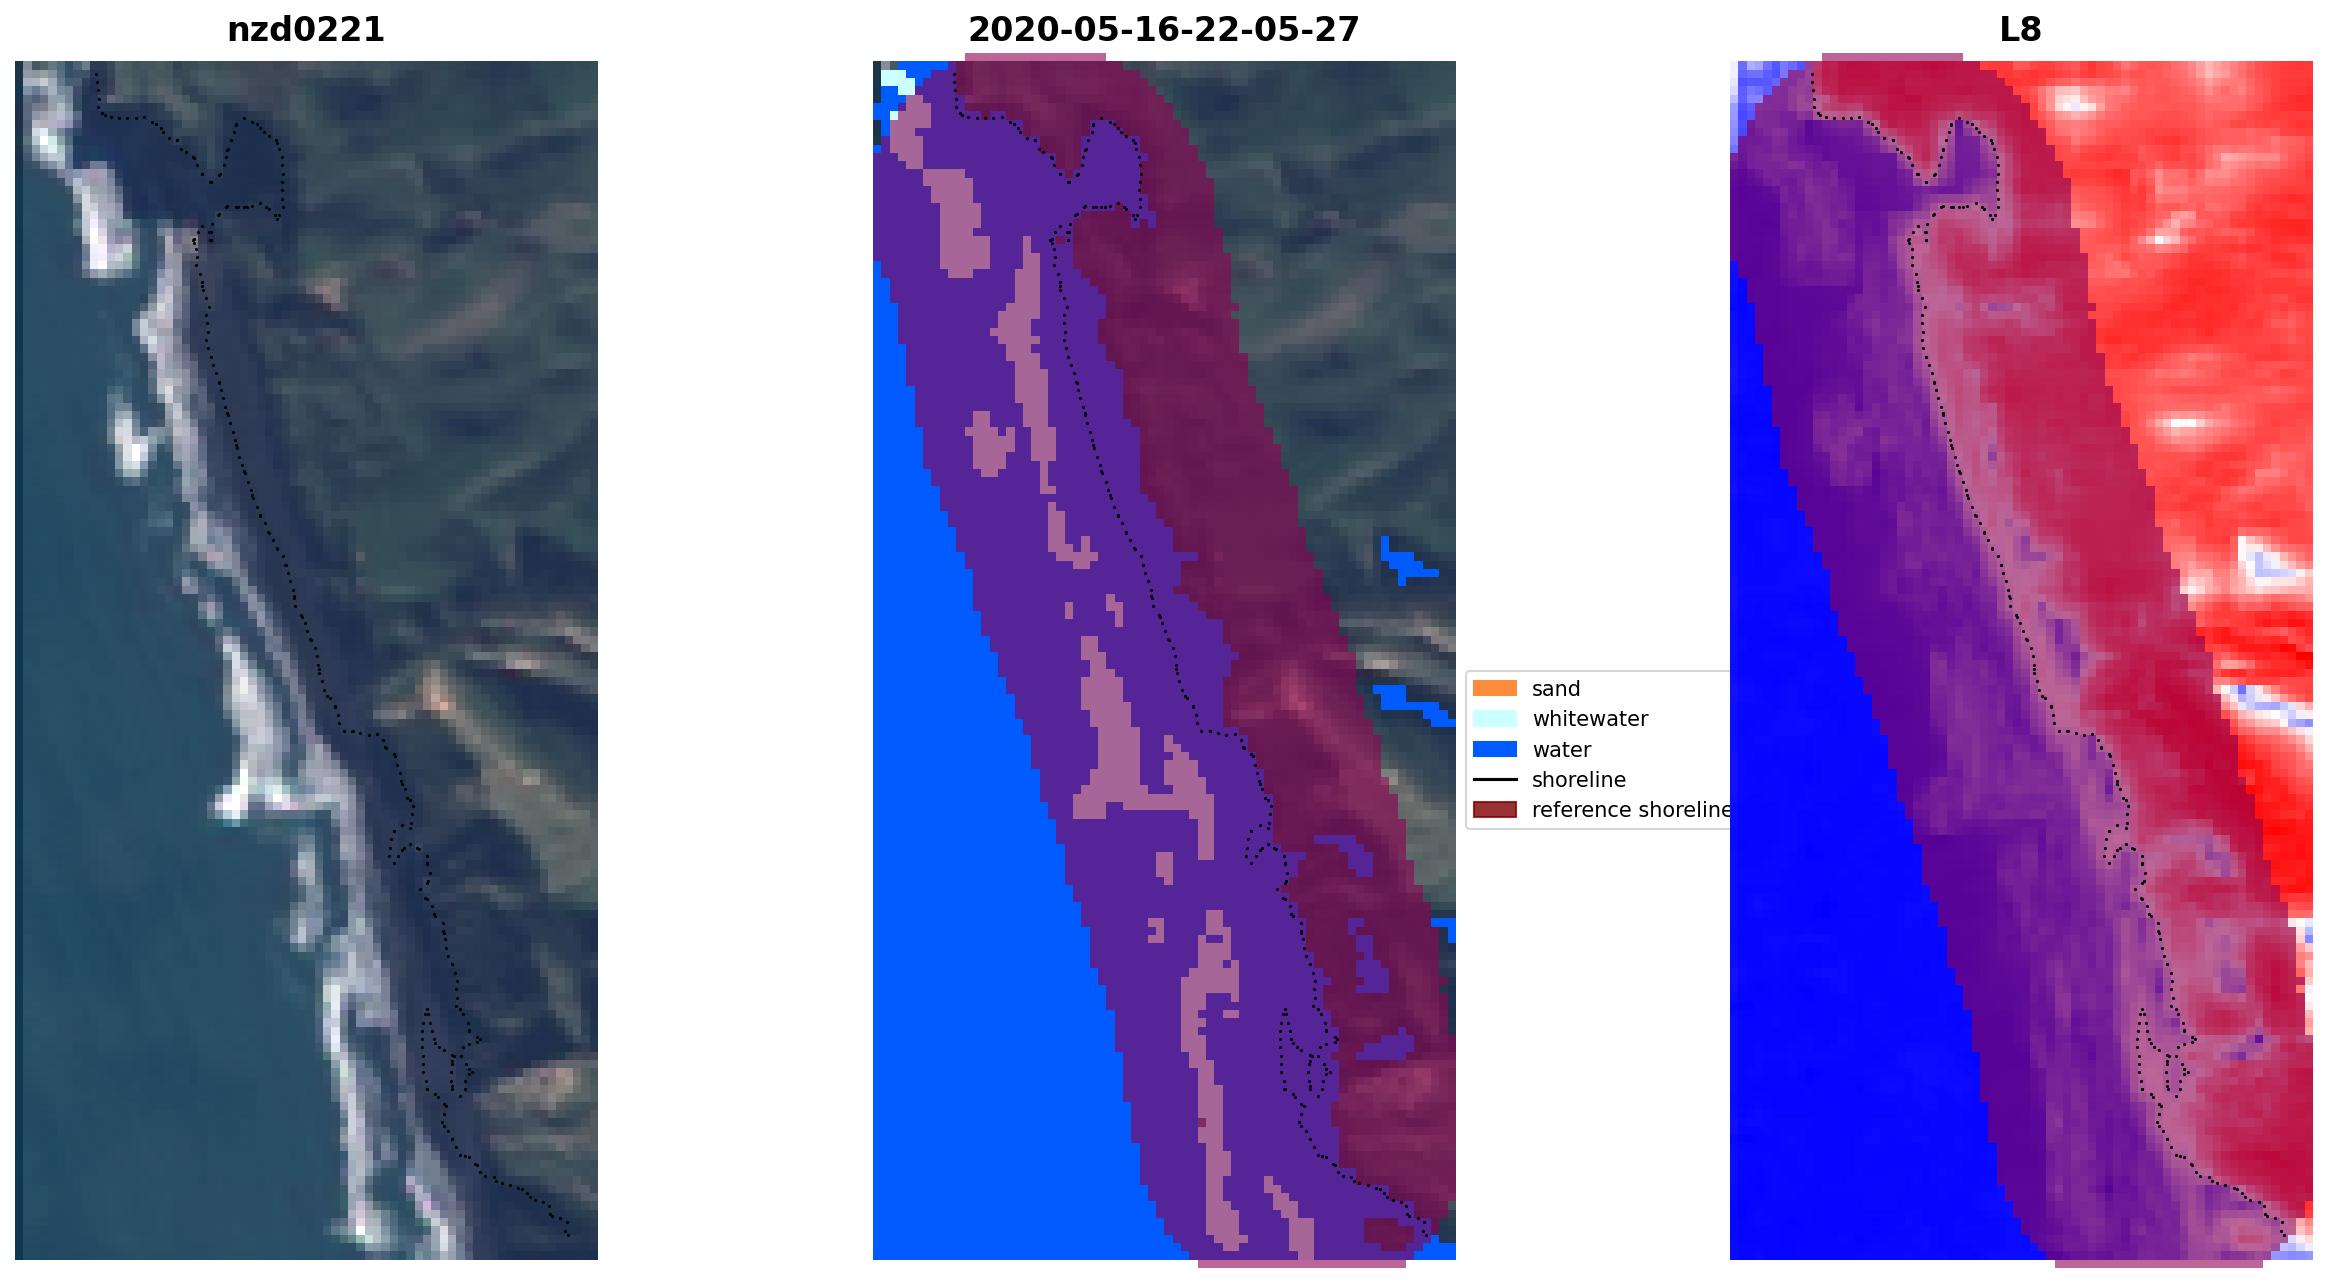Viewport: 2327px width, 1283px height.
Task: Click the water legend label text
Action: 1561,750
